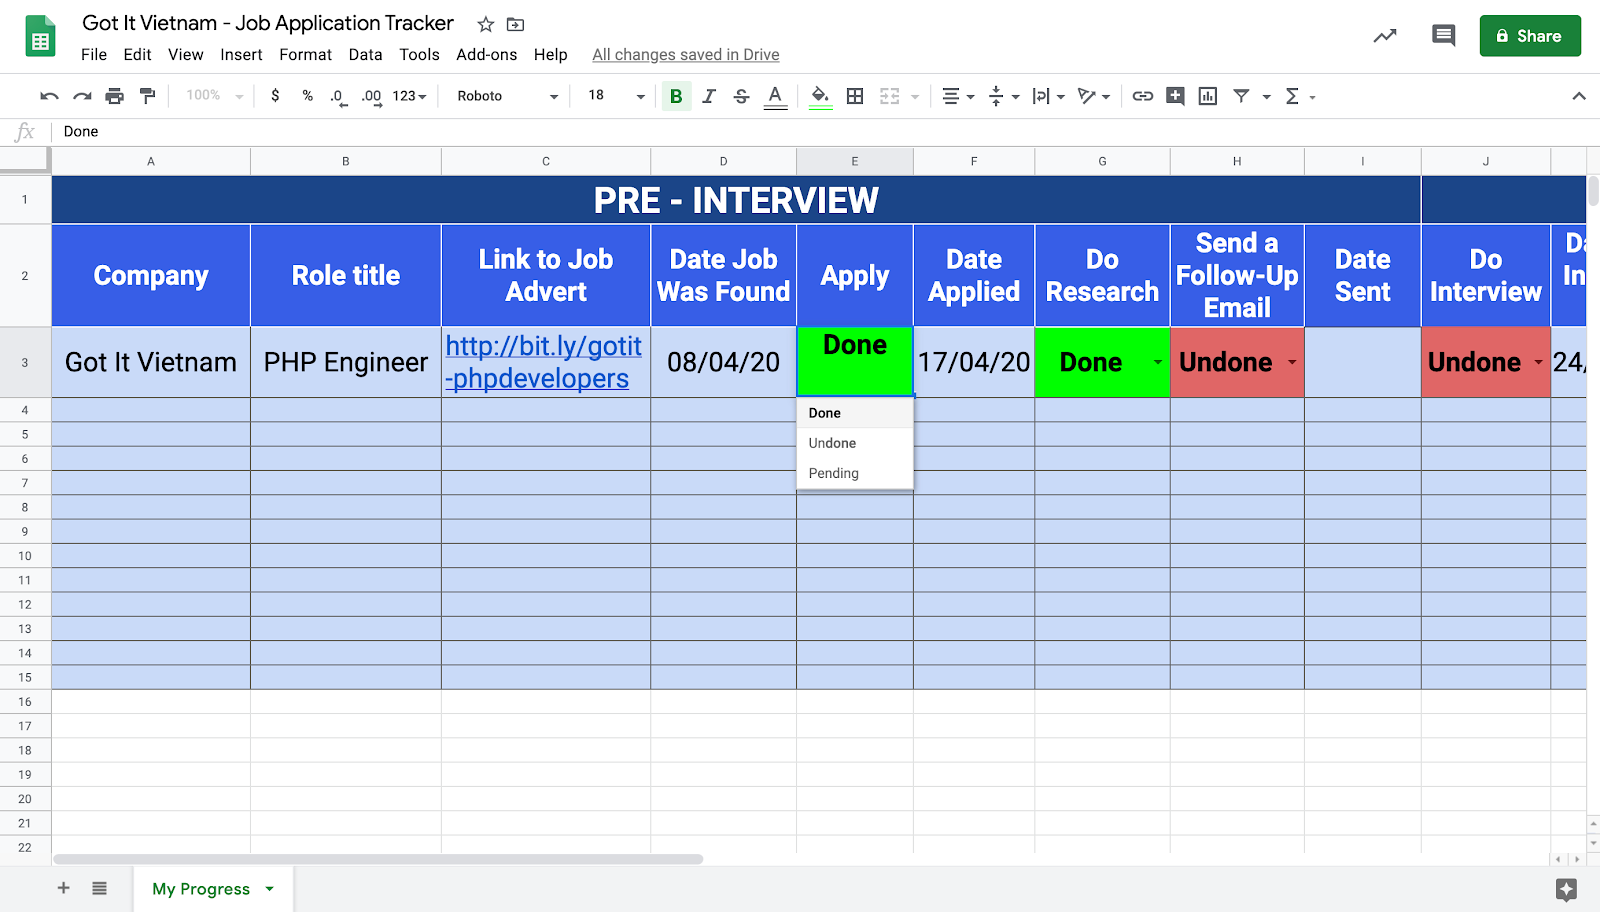This screenshot has width=1600, height=912.
Task: Open the fill color picker
Action: (820, 96)
